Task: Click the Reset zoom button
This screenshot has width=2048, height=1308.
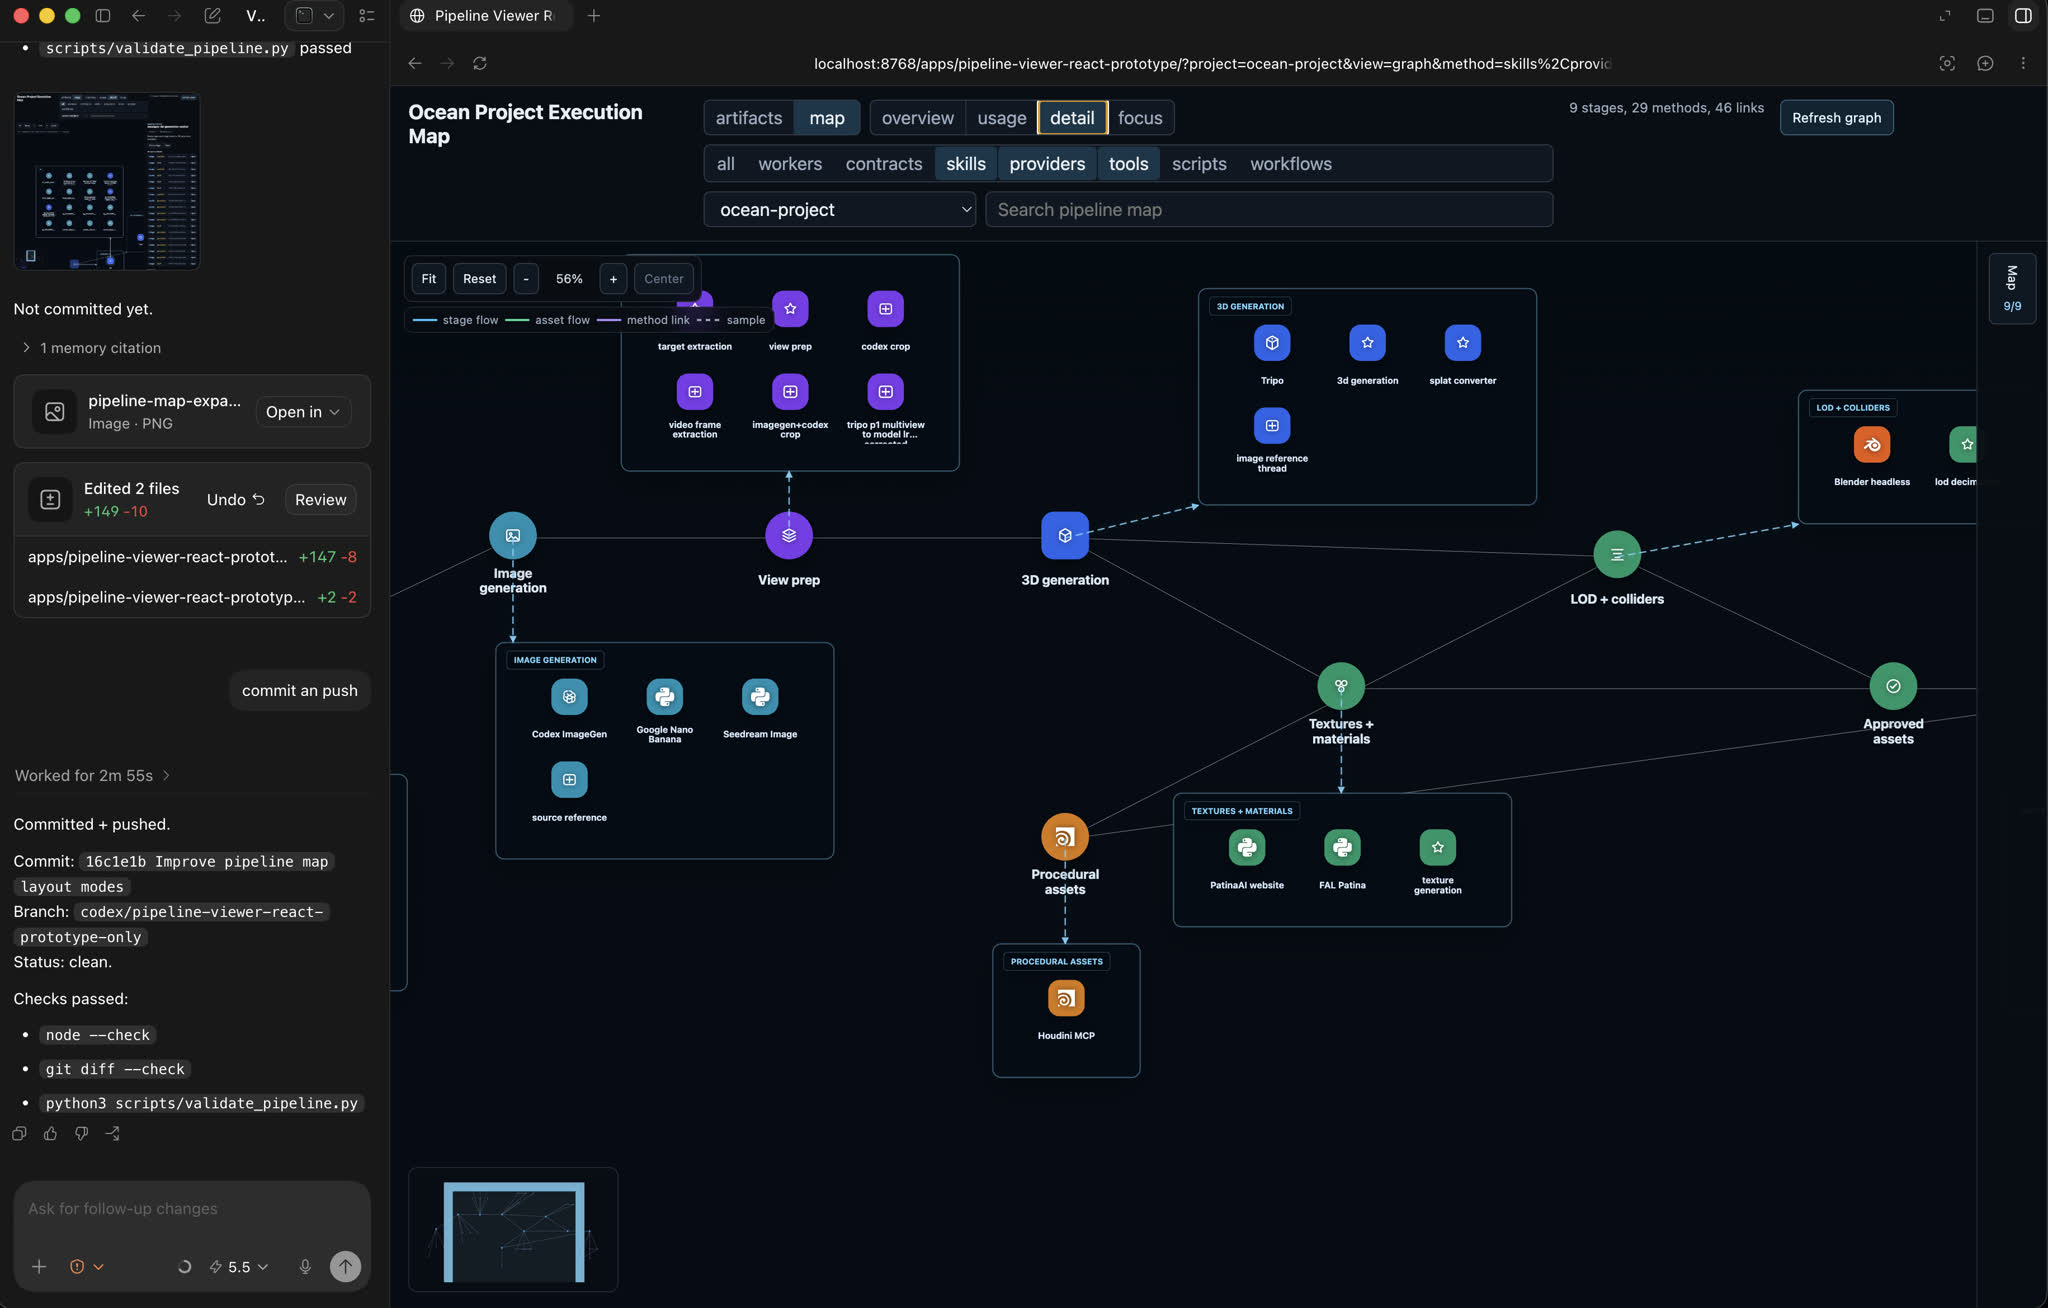Action: point(479,279)
